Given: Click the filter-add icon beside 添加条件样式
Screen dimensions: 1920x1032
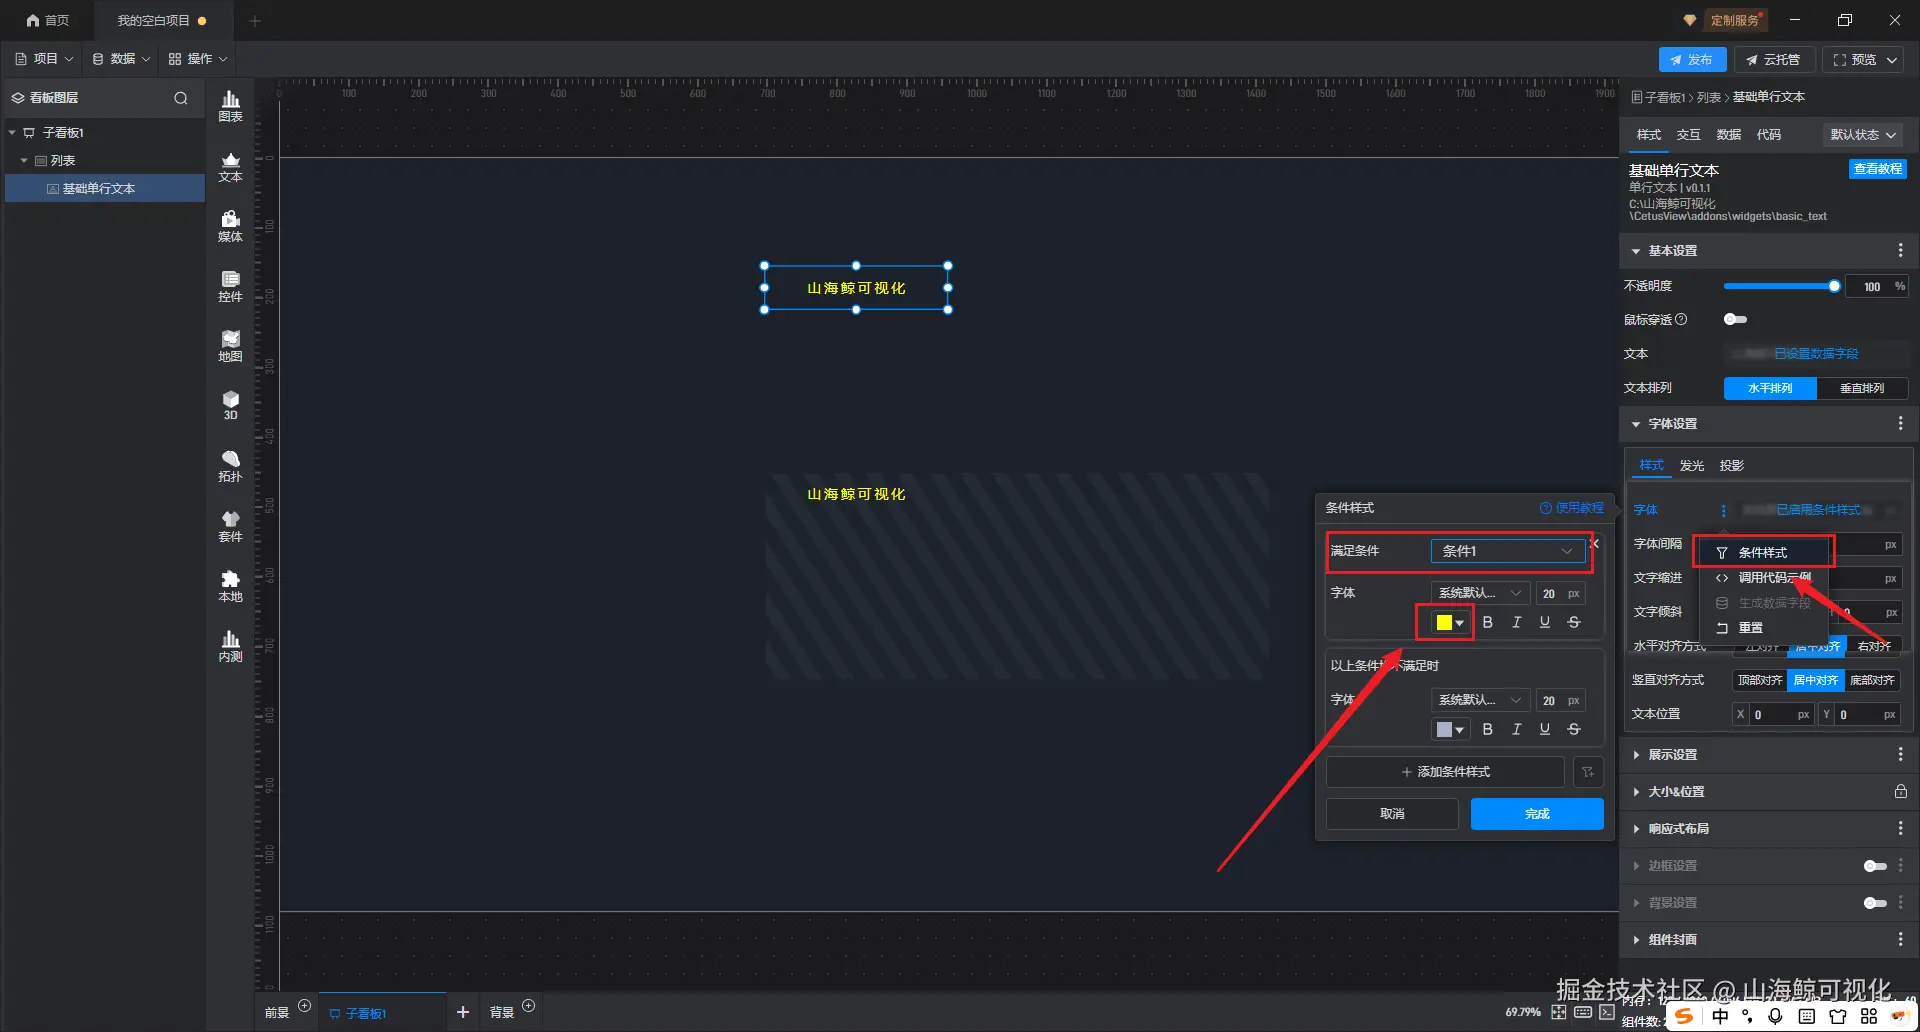Looking at the screenshot, I should (1588, 772).
